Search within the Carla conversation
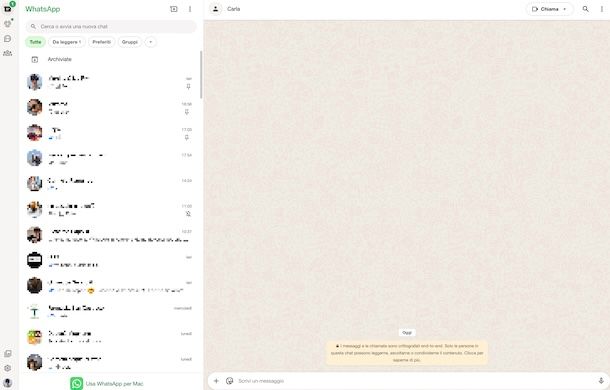Screen dimensions: 610x390 click(585, 9)
